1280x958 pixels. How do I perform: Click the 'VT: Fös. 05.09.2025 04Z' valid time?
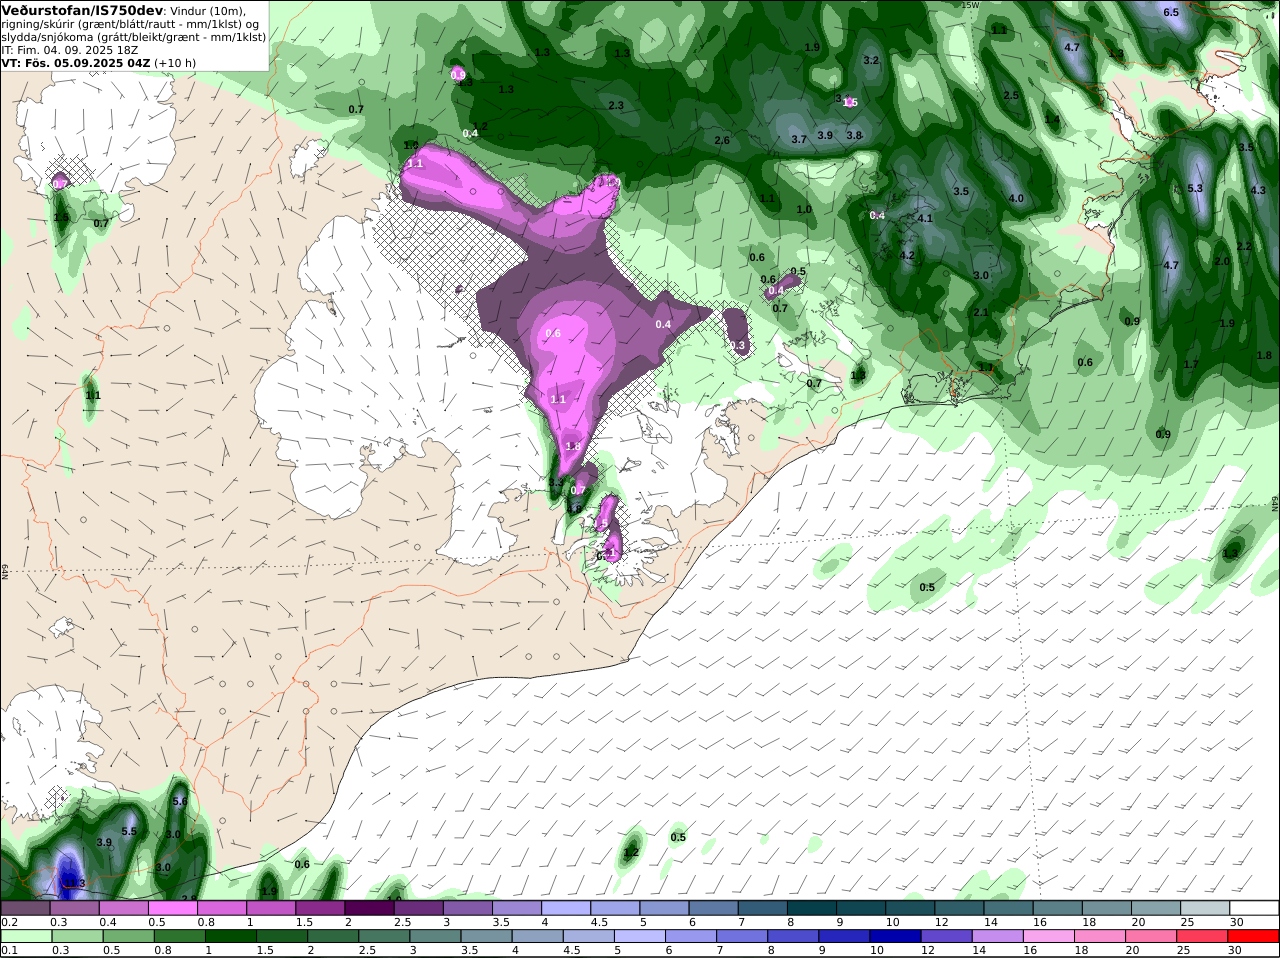click(75, 63)
